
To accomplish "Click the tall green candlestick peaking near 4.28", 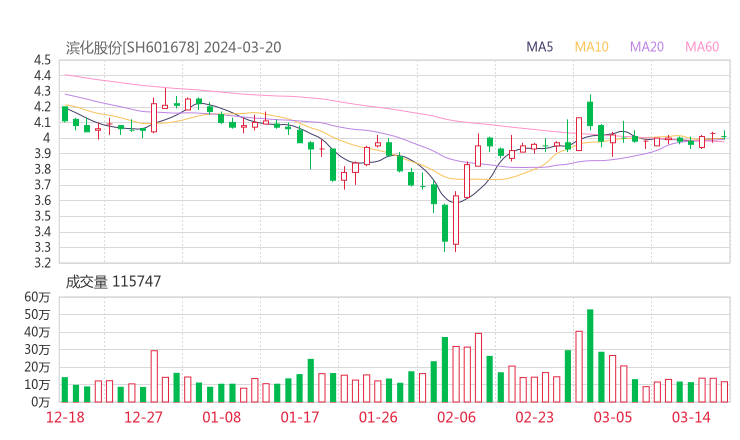I will pos(590,112).
